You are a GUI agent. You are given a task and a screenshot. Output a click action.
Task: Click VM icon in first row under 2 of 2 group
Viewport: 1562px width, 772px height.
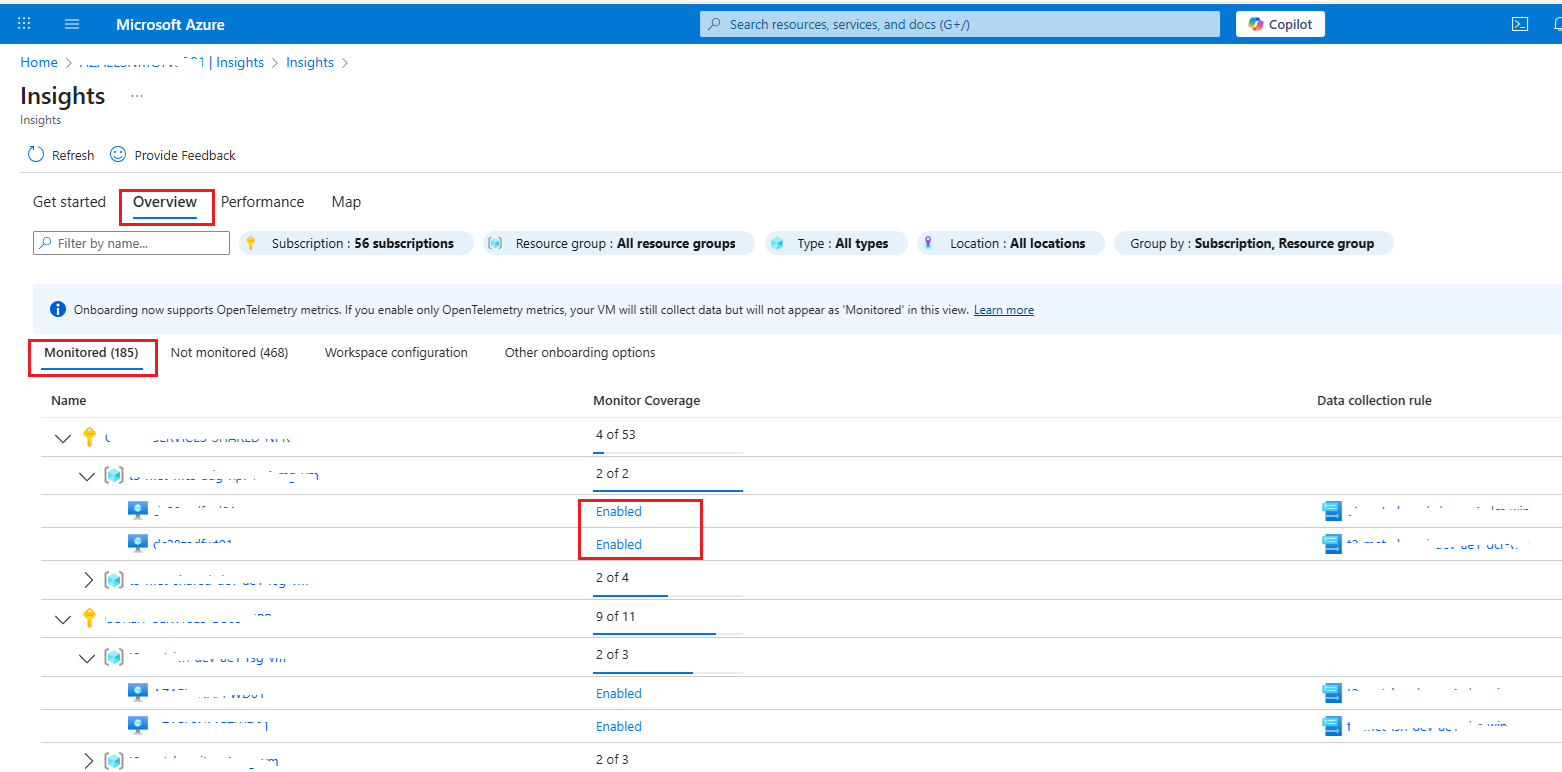[138, 510]
